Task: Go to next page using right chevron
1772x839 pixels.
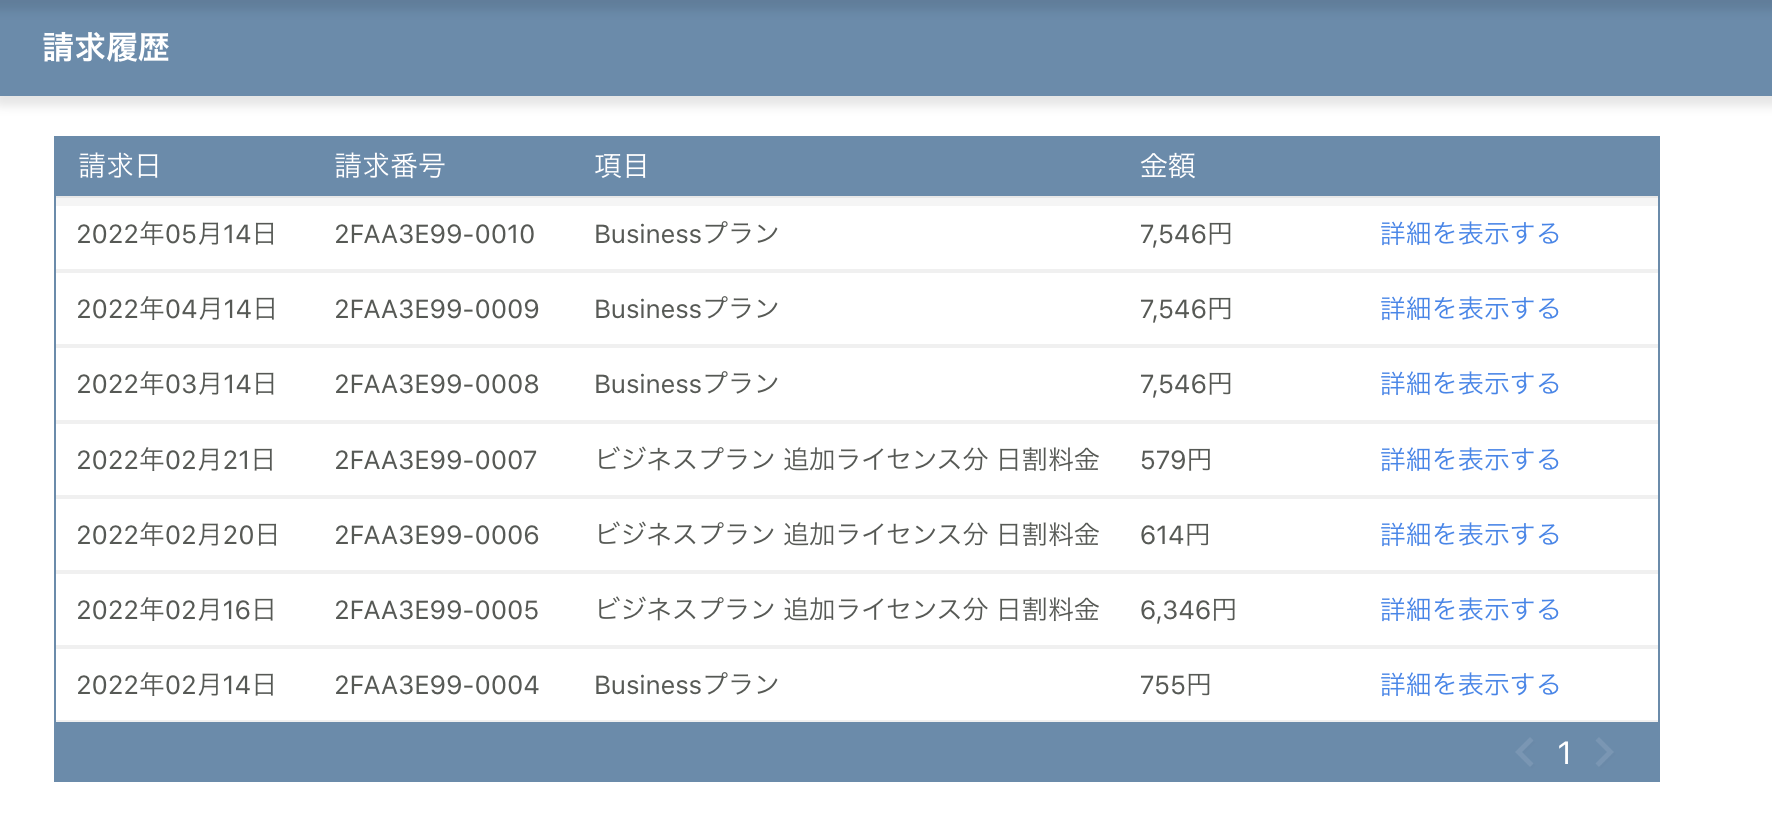Action: pyautogui.click(x=1604, y=752)
